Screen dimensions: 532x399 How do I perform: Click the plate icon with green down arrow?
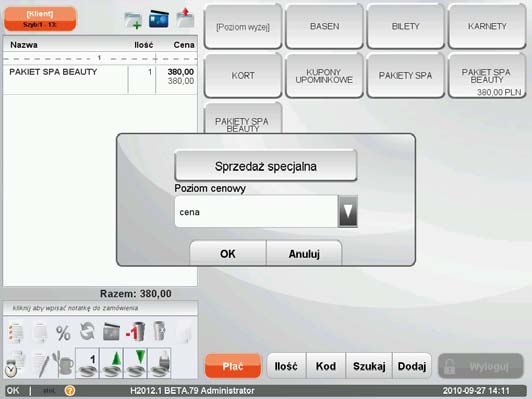[135, 363]
